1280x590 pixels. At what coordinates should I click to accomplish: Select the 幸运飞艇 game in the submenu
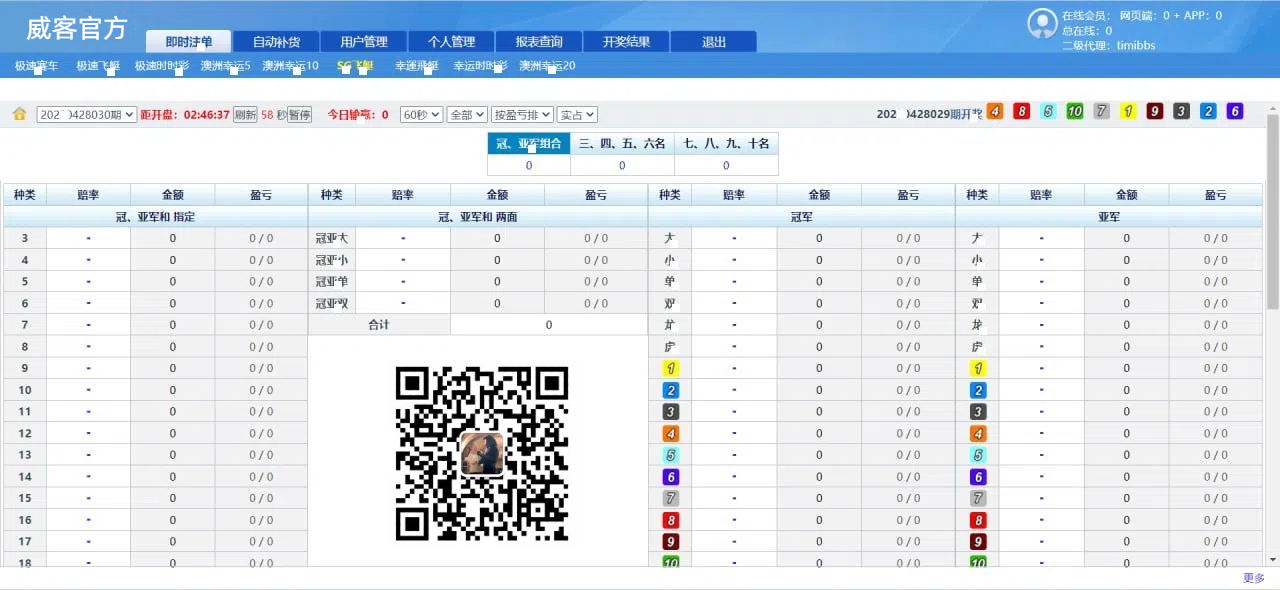point(416,66)
